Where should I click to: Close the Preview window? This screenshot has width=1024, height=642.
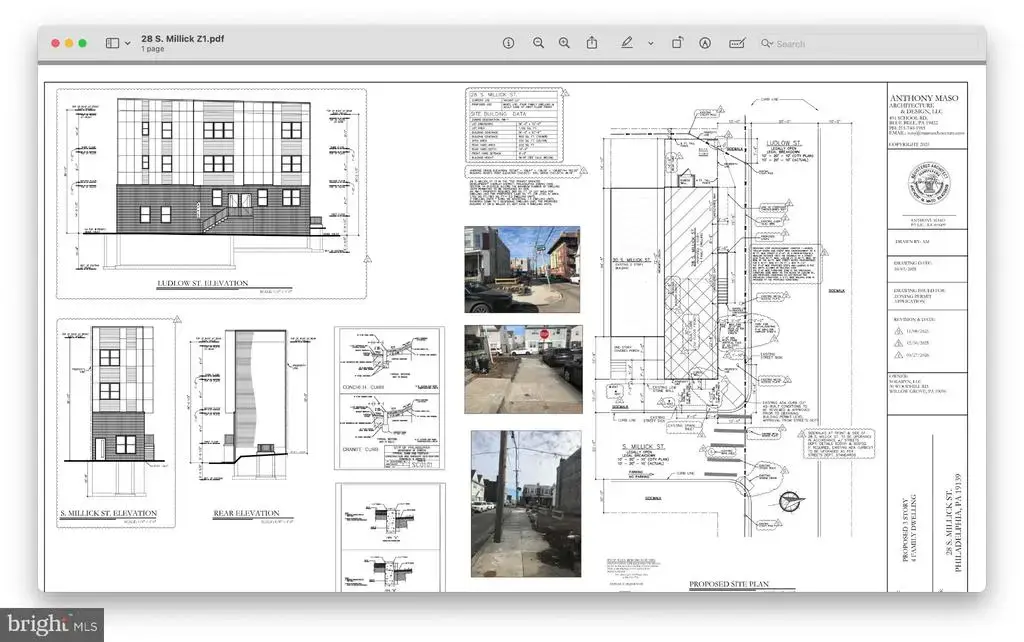click(56, 43)
